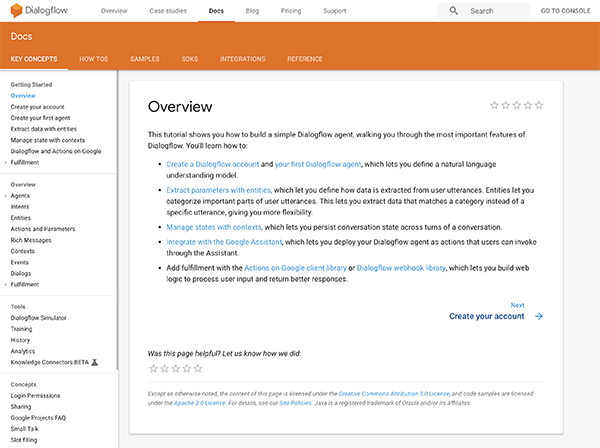Go to next page Create your account
The width and height of the screenshot is (600, 448).
click(487, 316)
